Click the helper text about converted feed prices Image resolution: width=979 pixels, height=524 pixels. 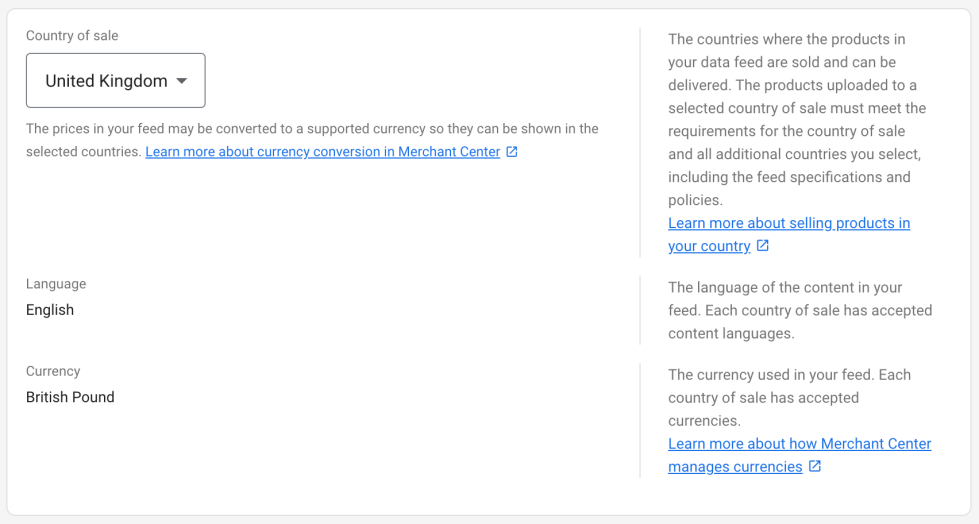pyautogui.click(x=312, y=129)
